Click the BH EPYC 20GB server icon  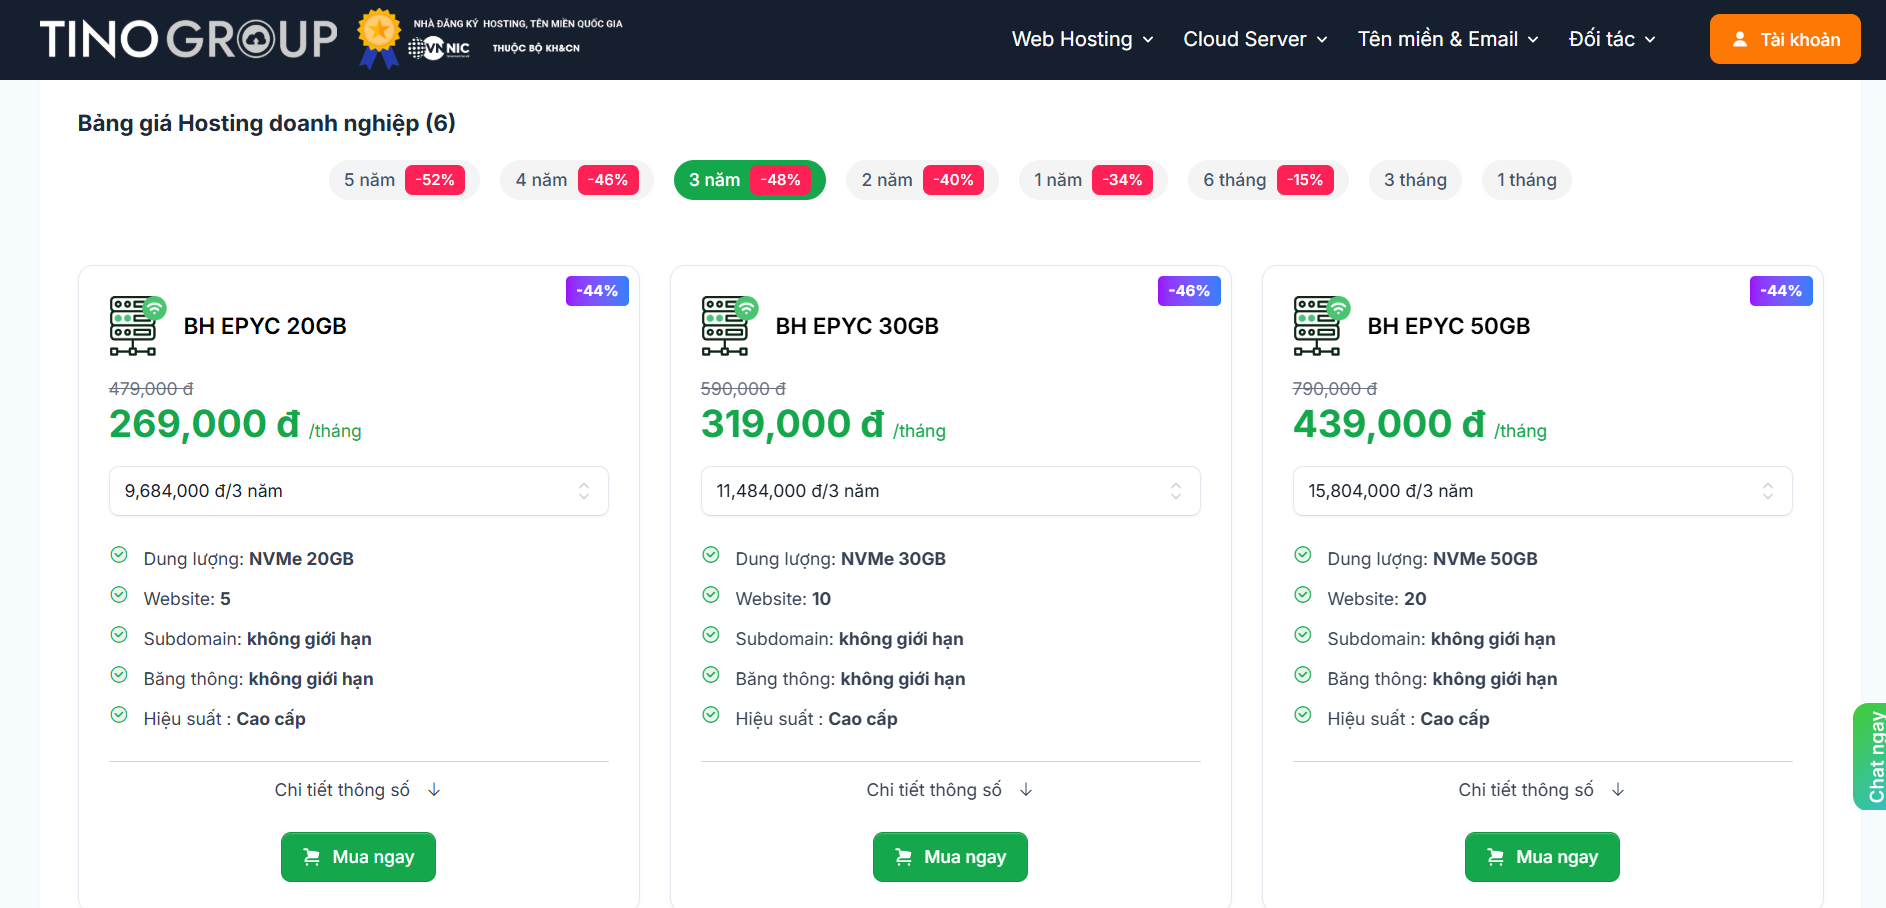coord(136,326)
